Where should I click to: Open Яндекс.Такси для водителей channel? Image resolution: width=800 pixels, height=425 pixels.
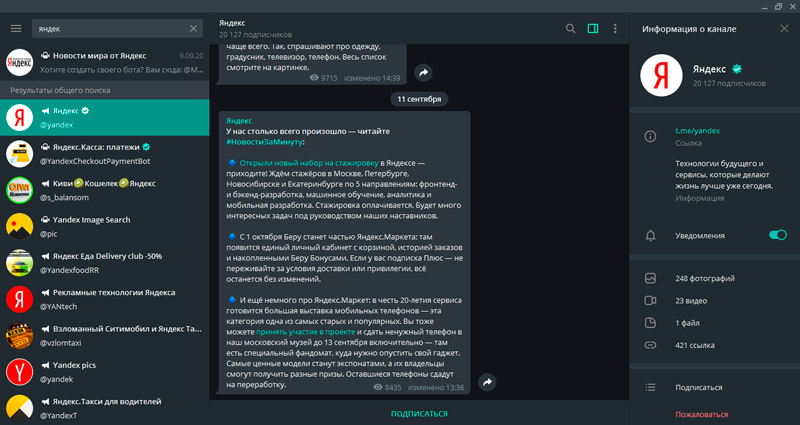105,408
